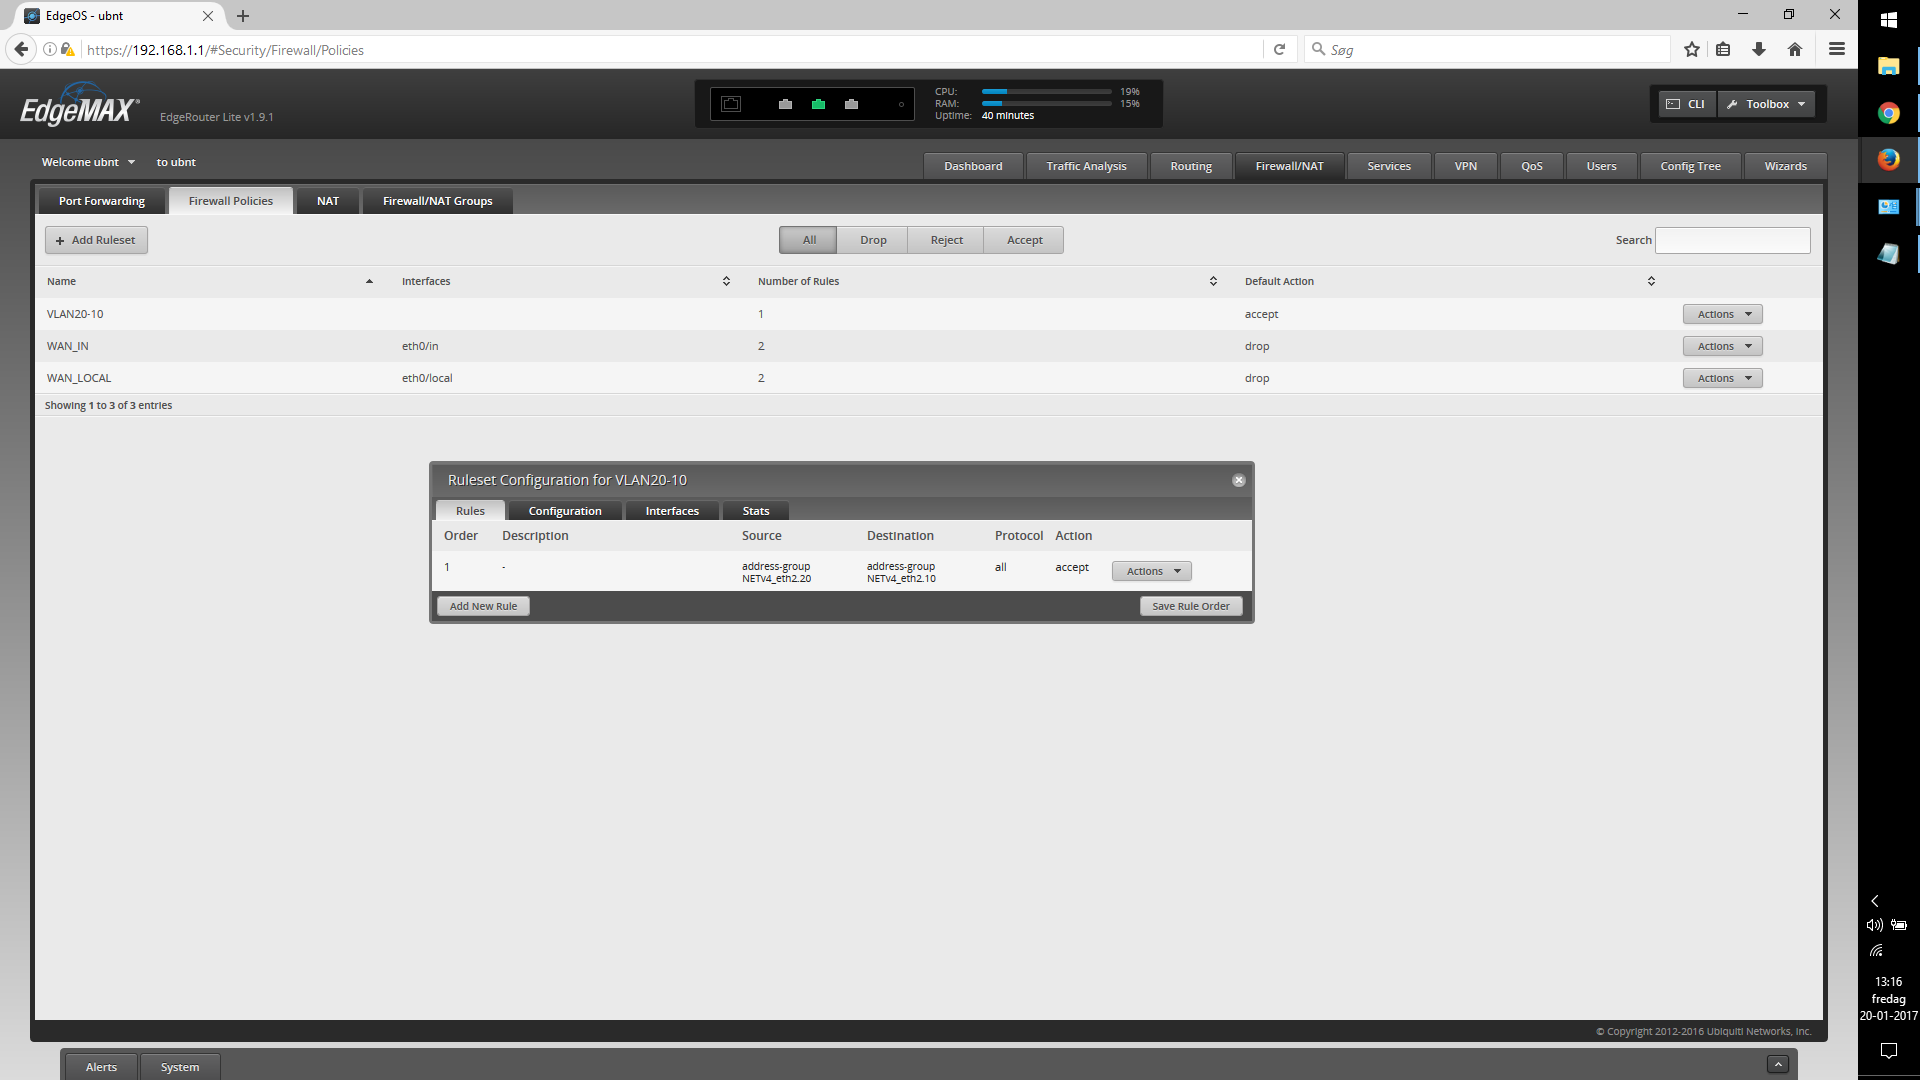This screenshot has height=1080, width=1920.
Task: Select the Reject filter toggle
Action: click(946, 240)
